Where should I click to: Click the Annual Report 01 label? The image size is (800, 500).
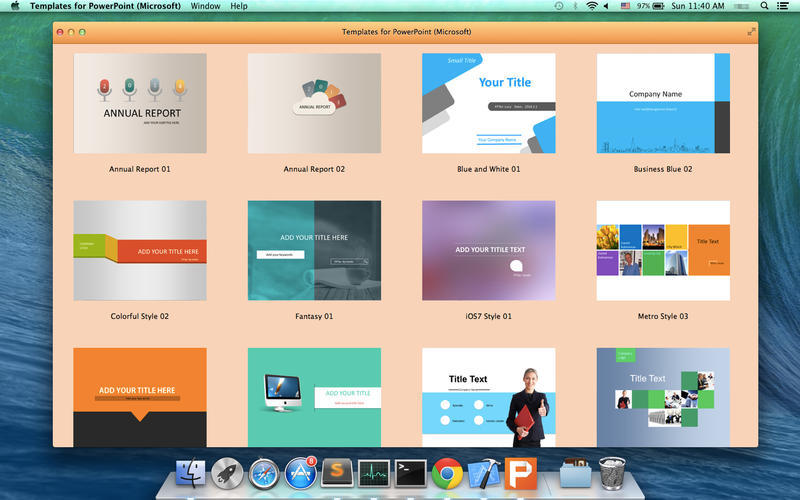(140, 169)
